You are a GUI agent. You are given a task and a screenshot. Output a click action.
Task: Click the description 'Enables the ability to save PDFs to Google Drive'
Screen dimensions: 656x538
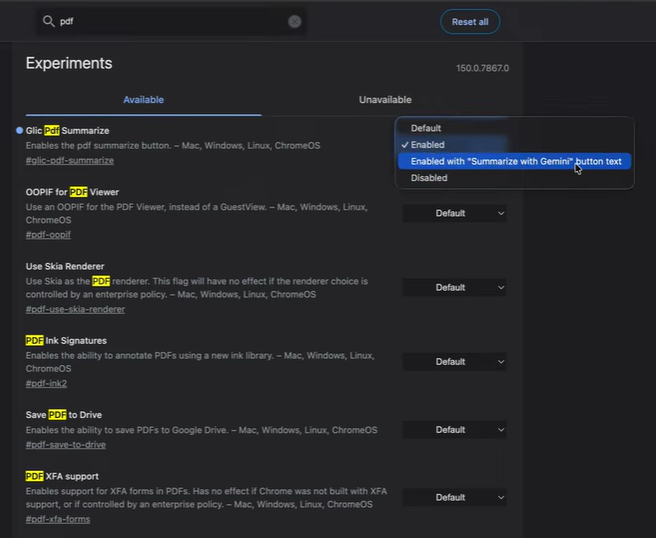coord(126,430)
